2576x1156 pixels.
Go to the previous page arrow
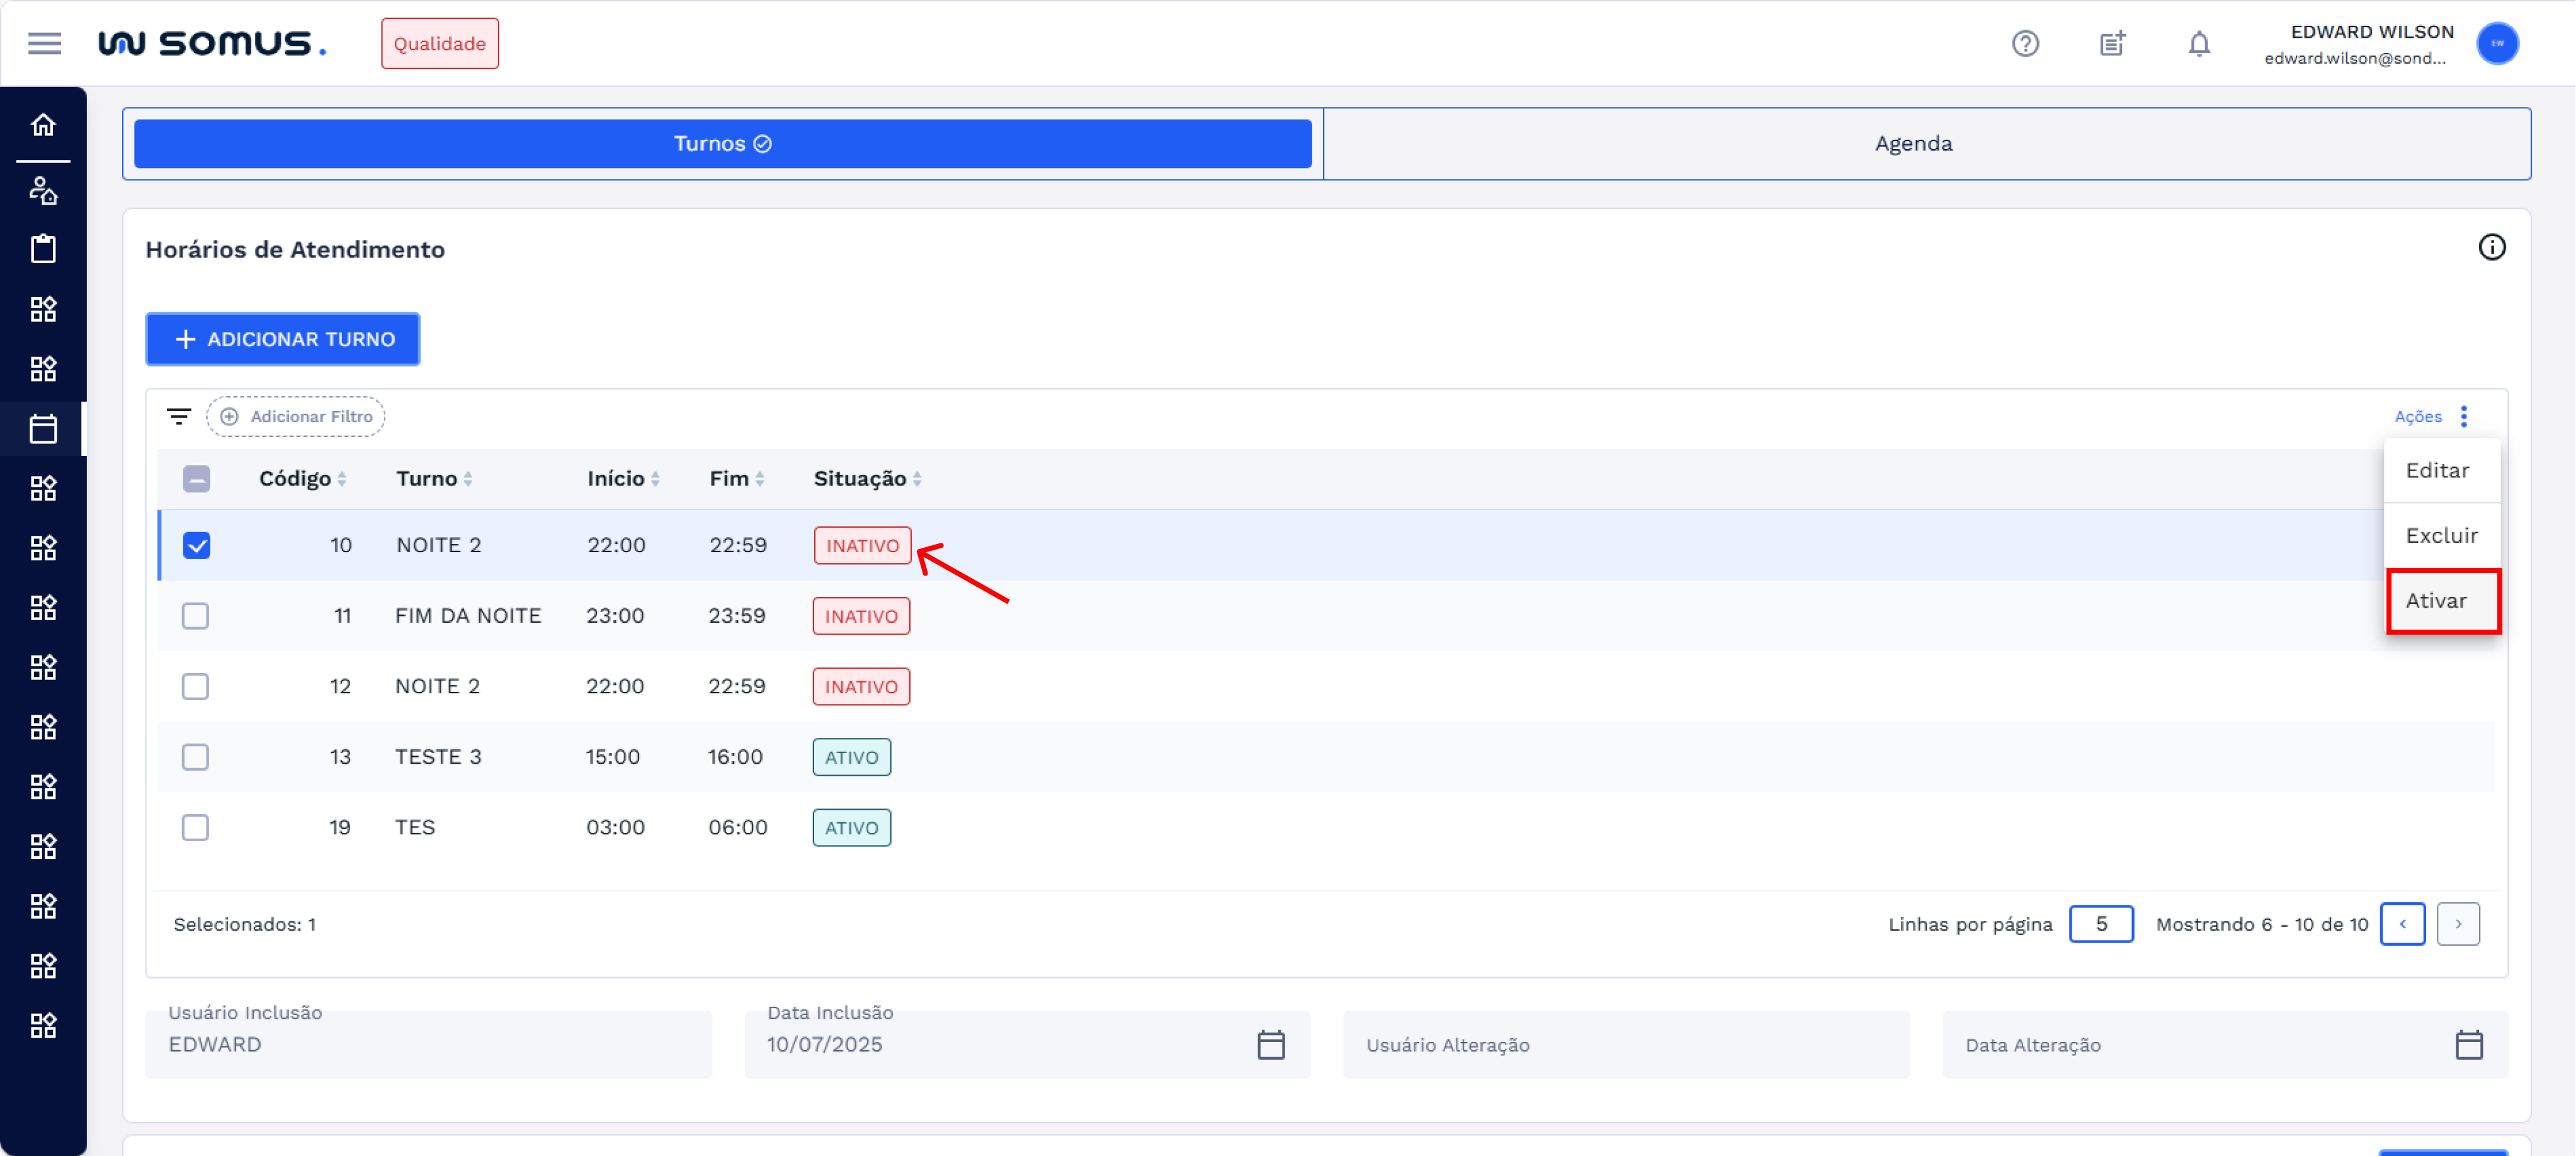click(2402, 924)
